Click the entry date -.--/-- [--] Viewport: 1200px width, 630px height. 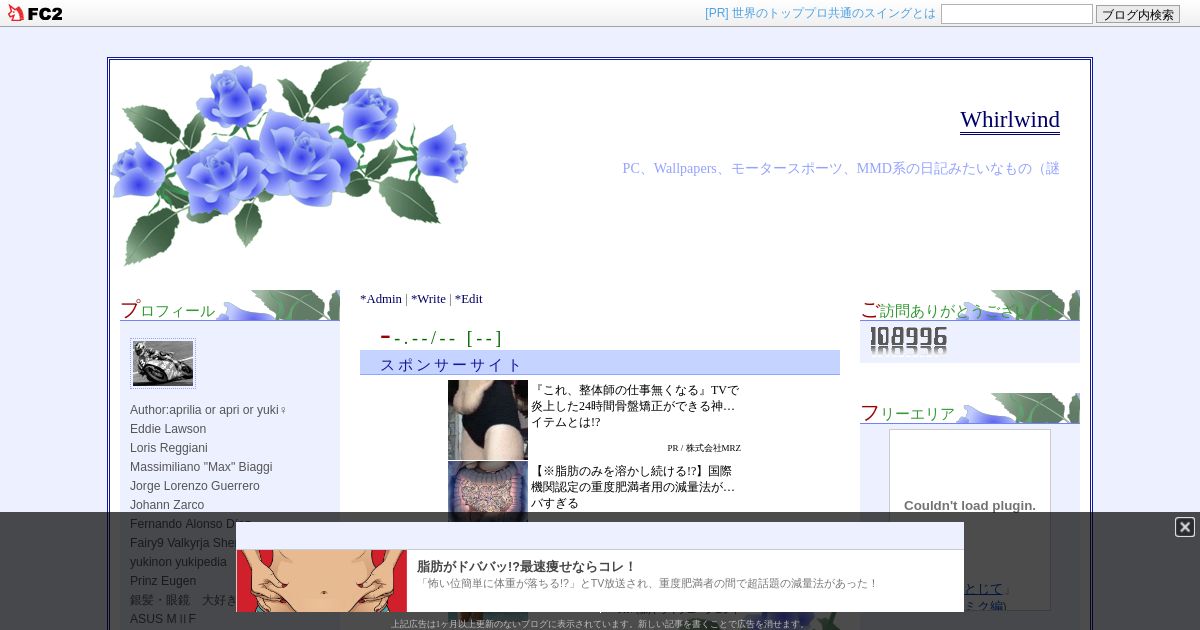click(x=441, y=338)
